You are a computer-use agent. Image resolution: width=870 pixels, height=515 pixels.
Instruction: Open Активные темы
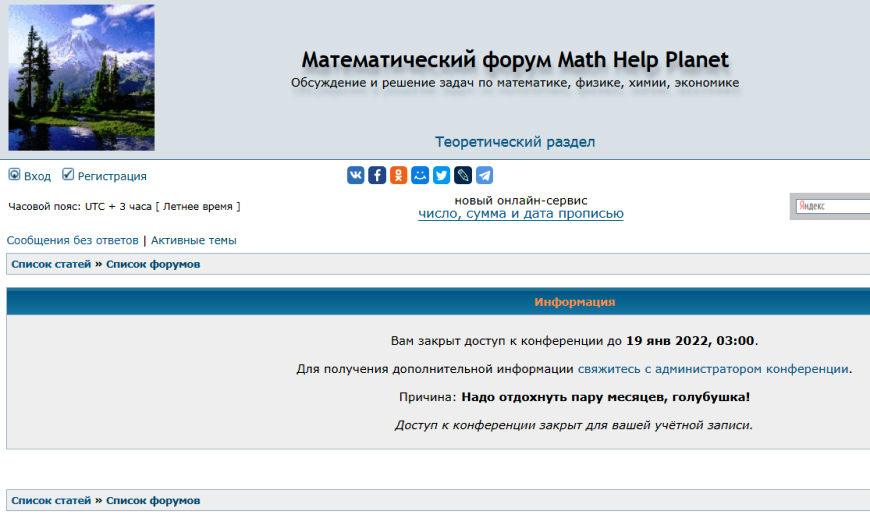tap(194, 240)
